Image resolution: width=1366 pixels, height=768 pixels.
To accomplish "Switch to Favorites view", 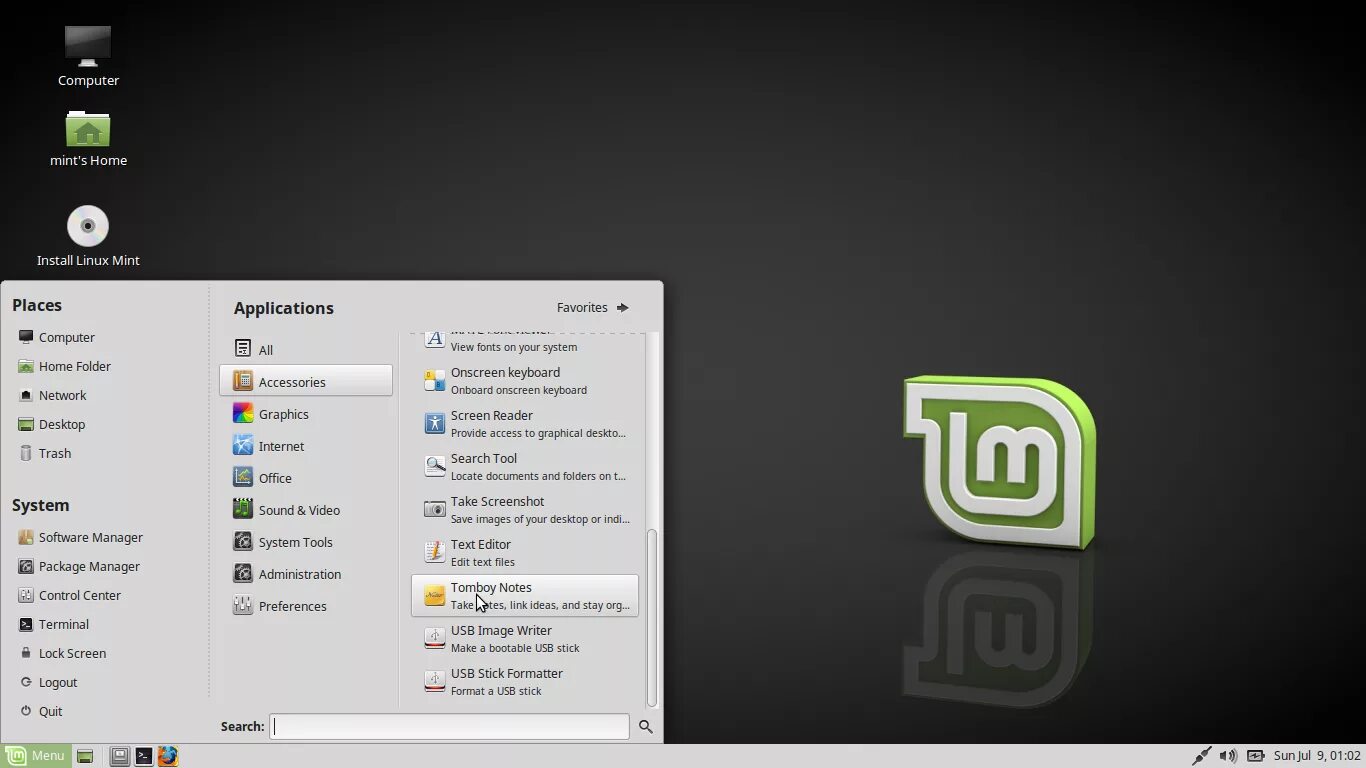I will [x=593, y=307].
